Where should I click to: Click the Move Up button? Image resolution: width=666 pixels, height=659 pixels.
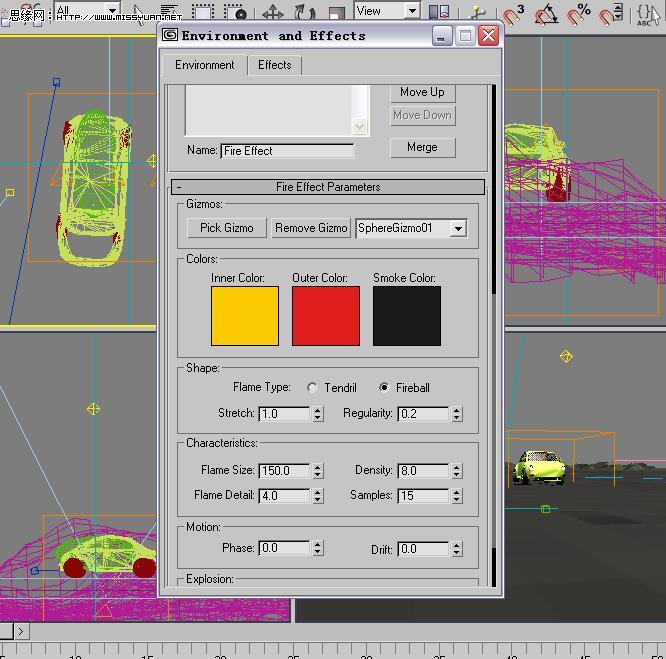coord(423,92)
